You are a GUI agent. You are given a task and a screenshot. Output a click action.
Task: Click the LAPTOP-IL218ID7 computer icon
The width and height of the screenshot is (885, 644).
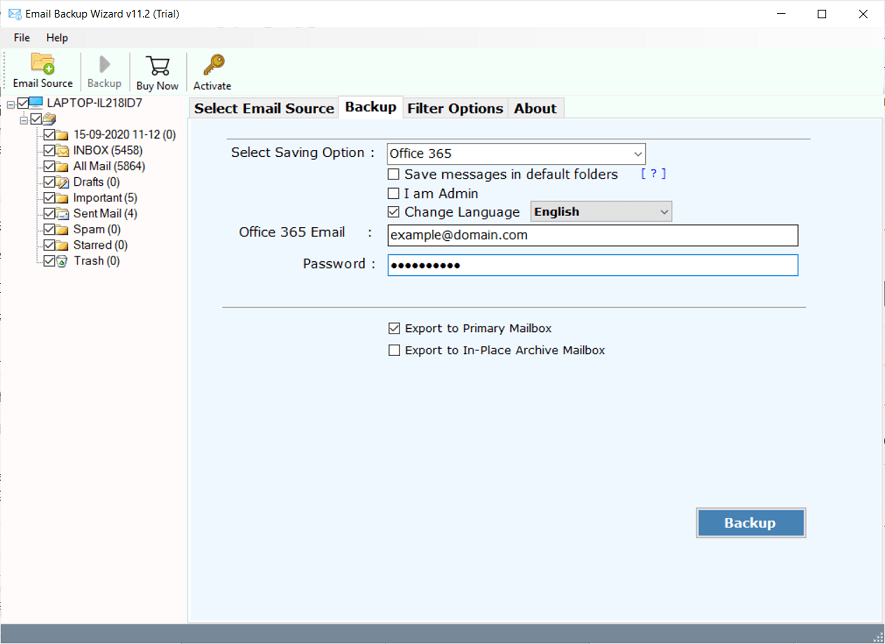[36, 103]
